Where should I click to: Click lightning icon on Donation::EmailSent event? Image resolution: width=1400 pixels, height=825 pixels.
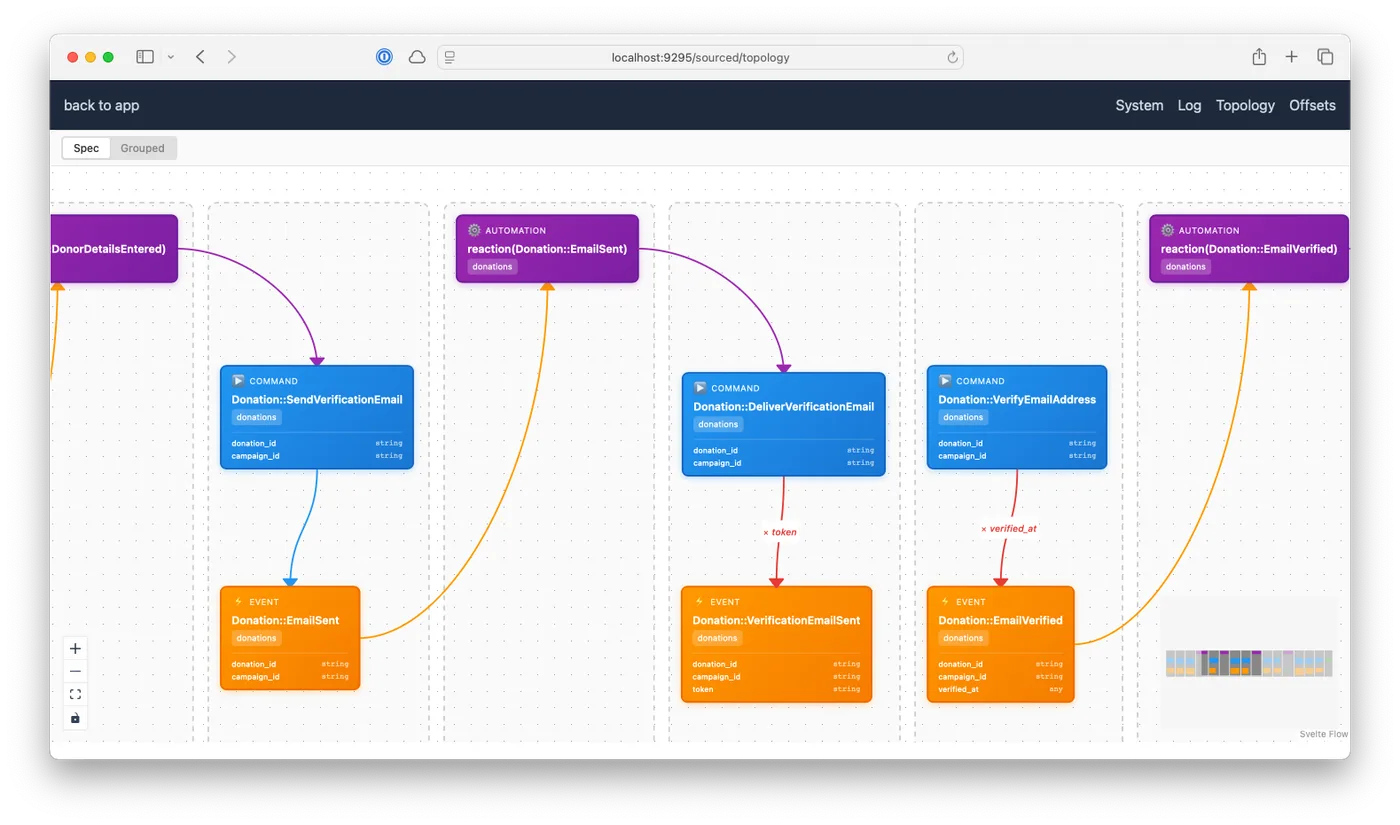tap(238, 602)
